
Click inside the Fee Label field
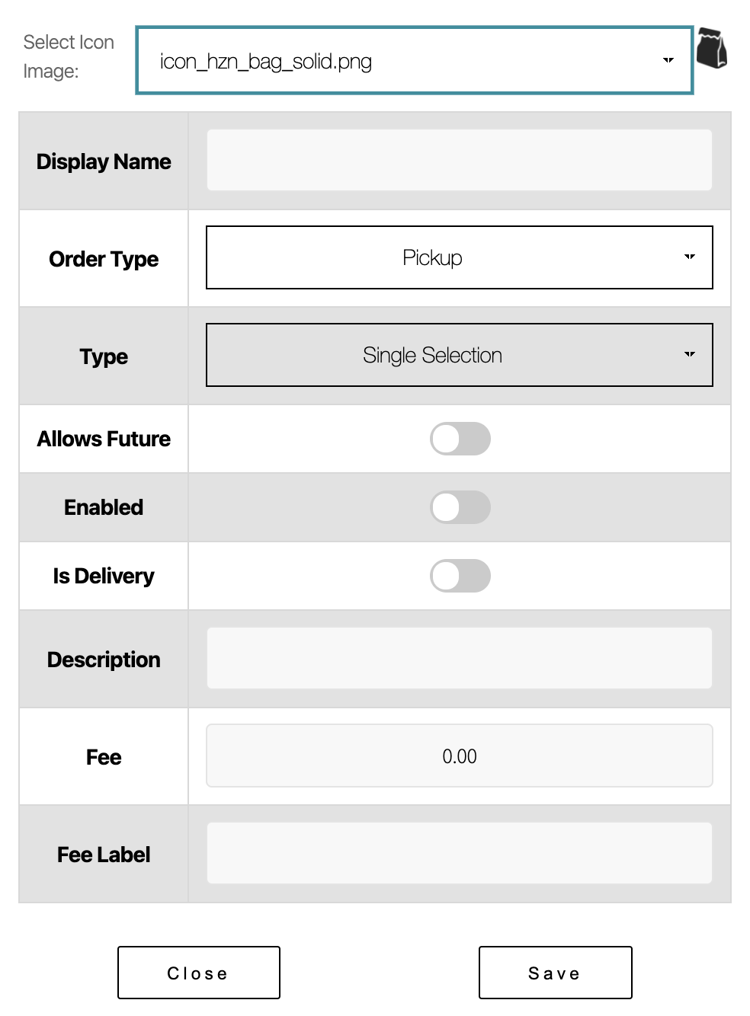pyautogui.click(x=459, y=853)
